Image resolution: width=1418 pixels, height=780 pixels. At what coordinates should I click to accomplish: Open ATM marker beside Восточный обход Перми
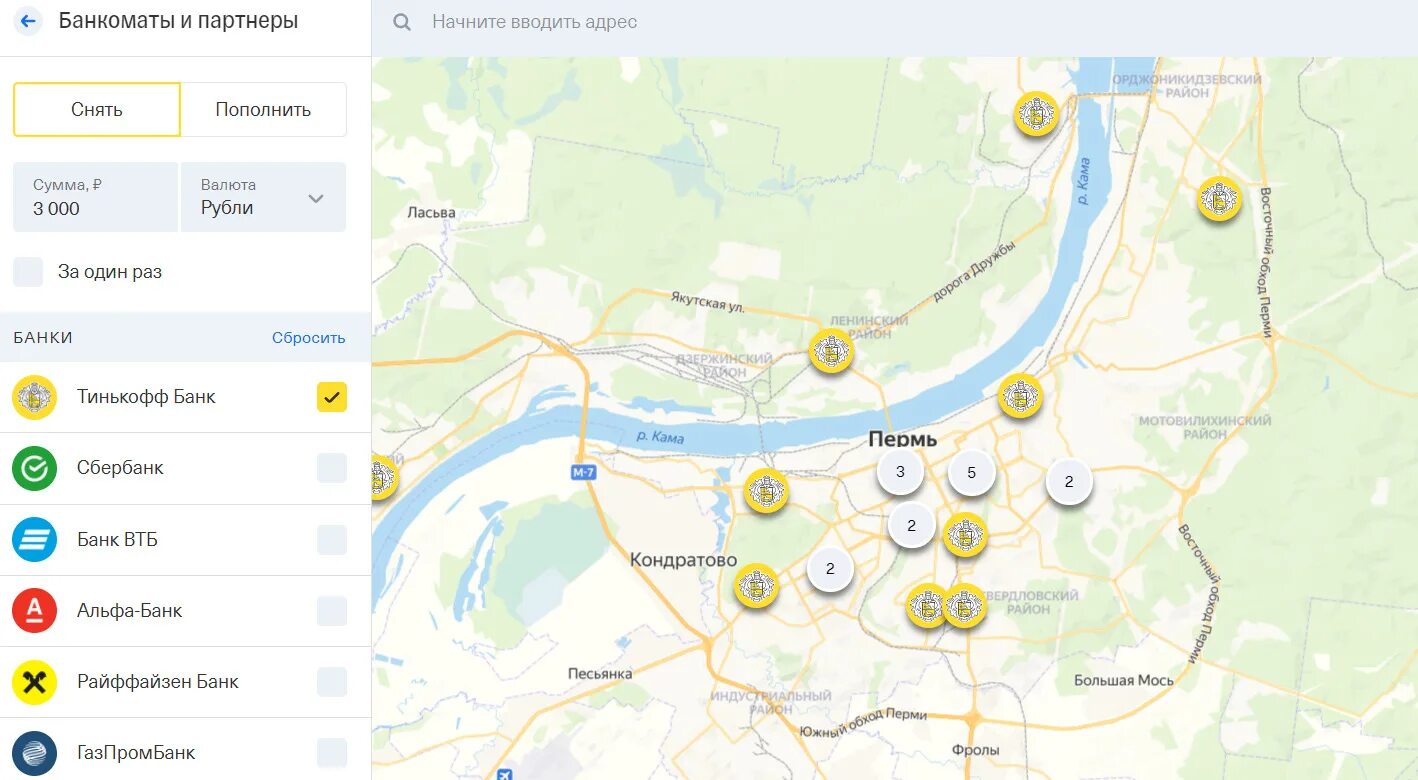(x=1220, y=198)
